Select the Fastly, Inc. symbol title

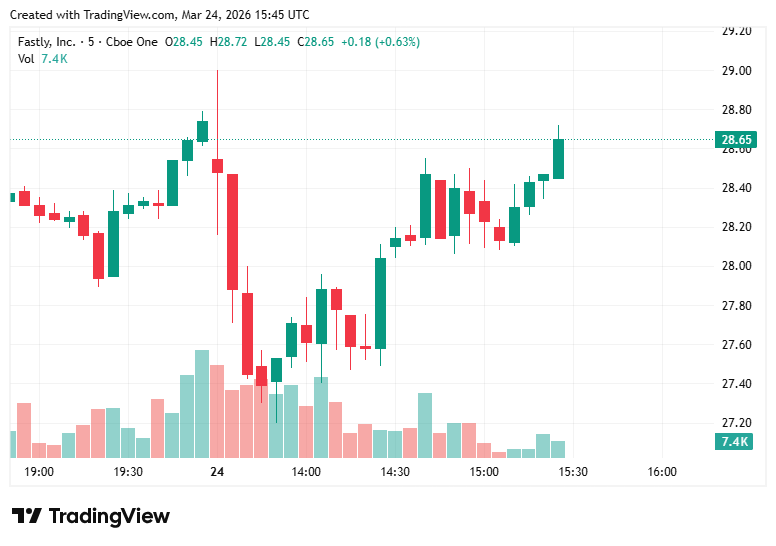click(46, 42)
